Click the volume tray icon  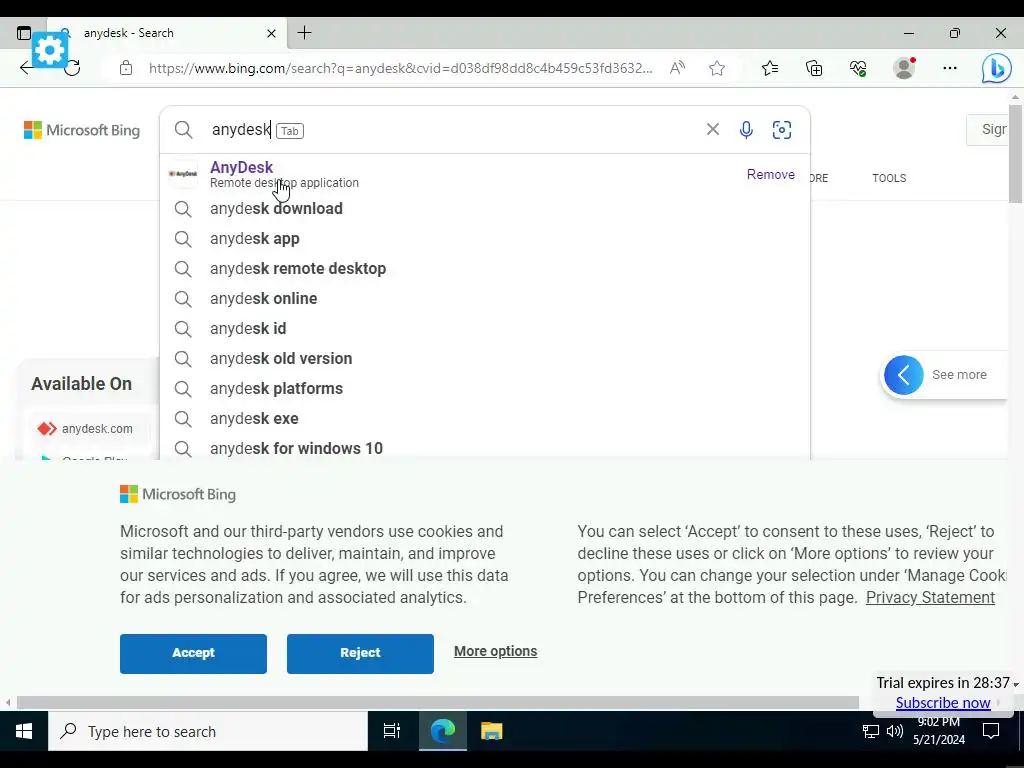click(895, 731)
